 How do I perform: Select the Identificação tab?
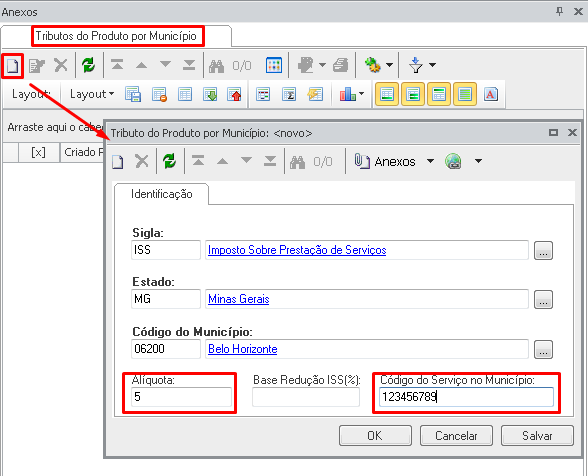[x=162, y=194]
